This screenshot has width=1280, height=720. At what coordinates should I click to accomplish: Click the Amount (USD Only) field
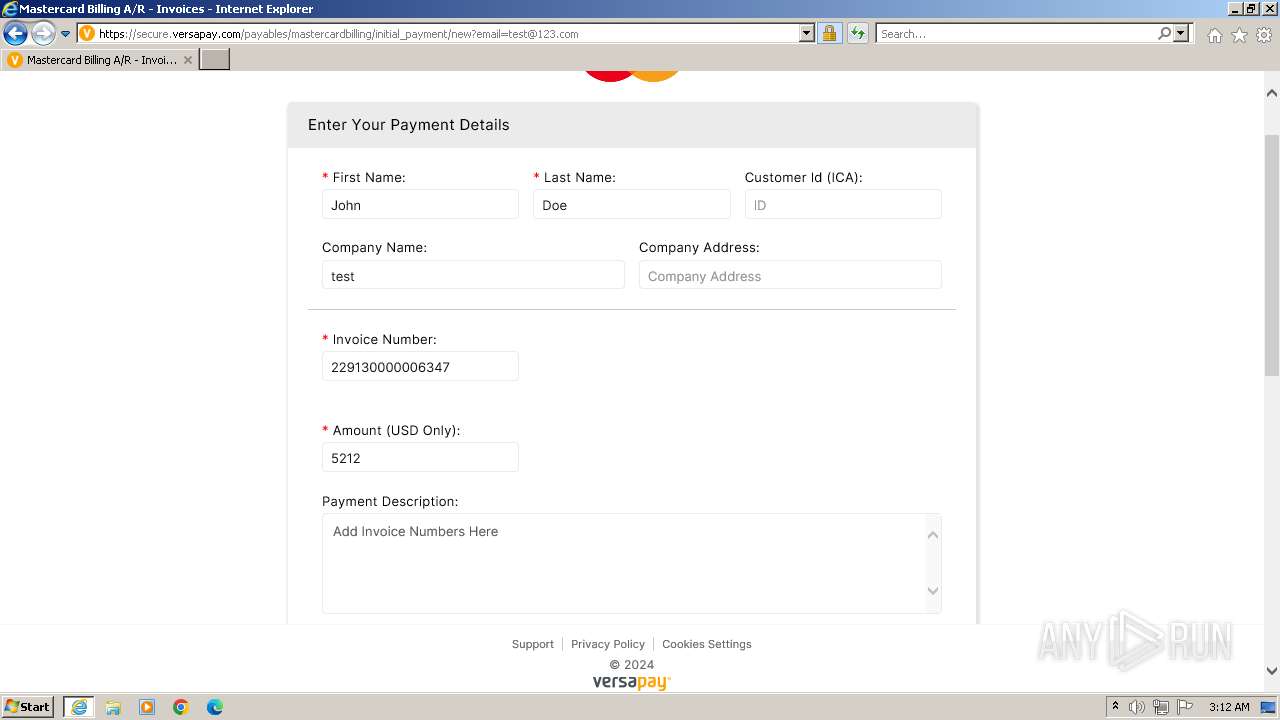pyautogui.click(x=420, y=457)
